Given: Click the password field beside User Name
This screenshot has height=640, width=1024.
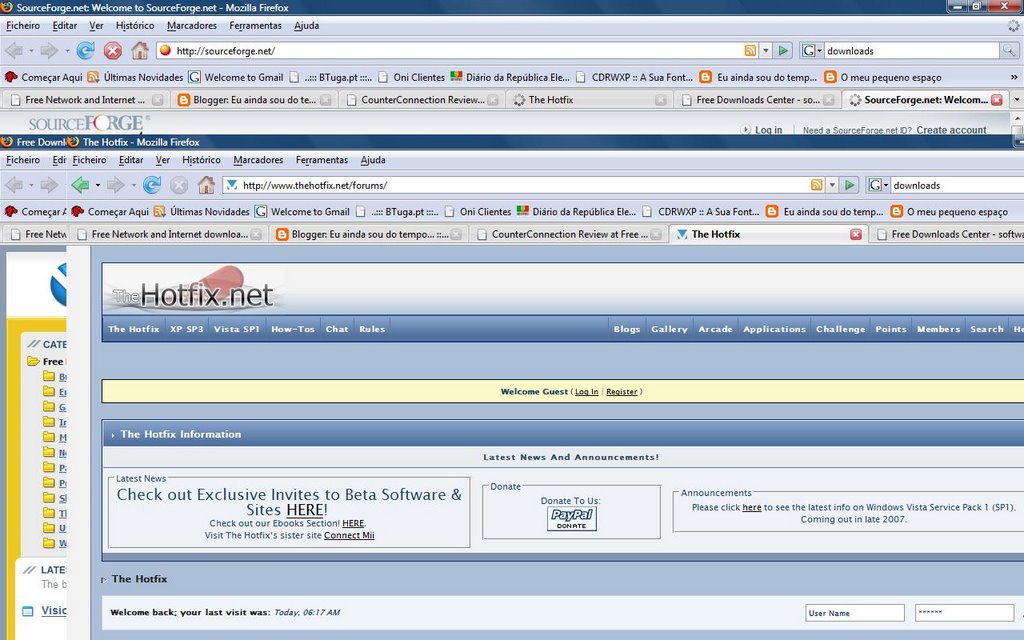Looking at the screenshot, I should 965,613.
